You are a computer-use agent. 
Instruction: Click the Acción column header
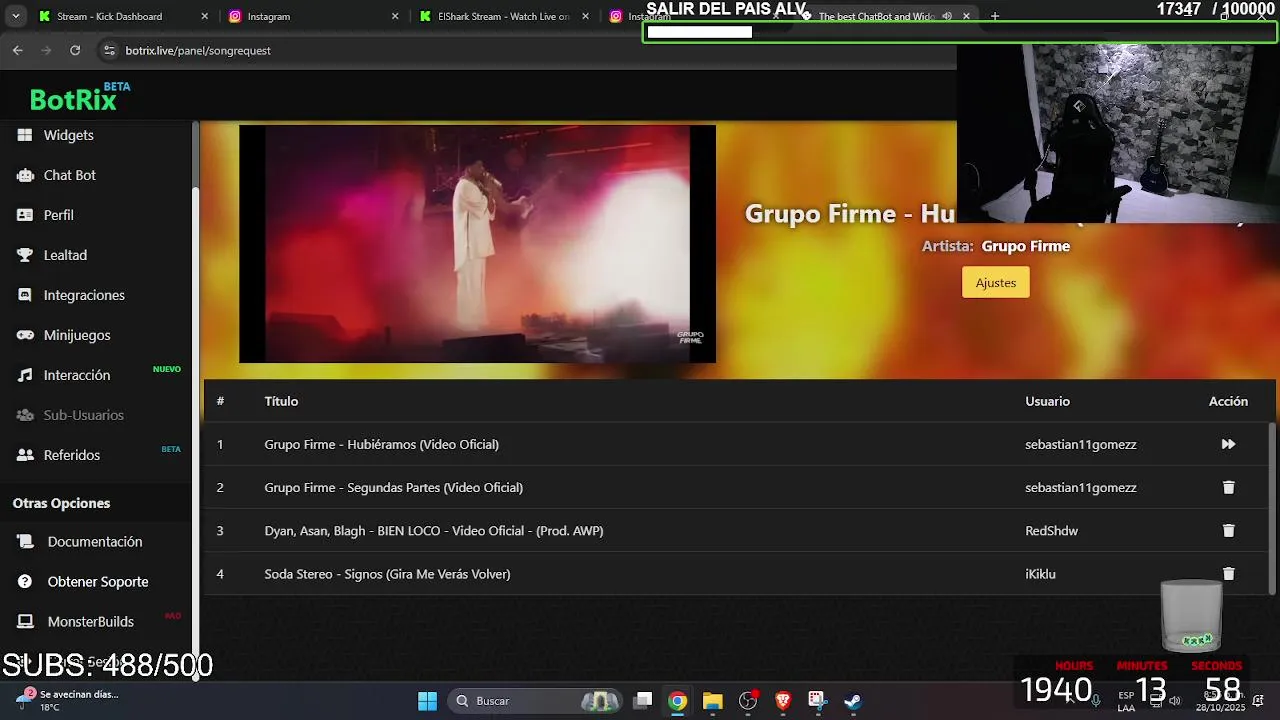coord(1228,401)
